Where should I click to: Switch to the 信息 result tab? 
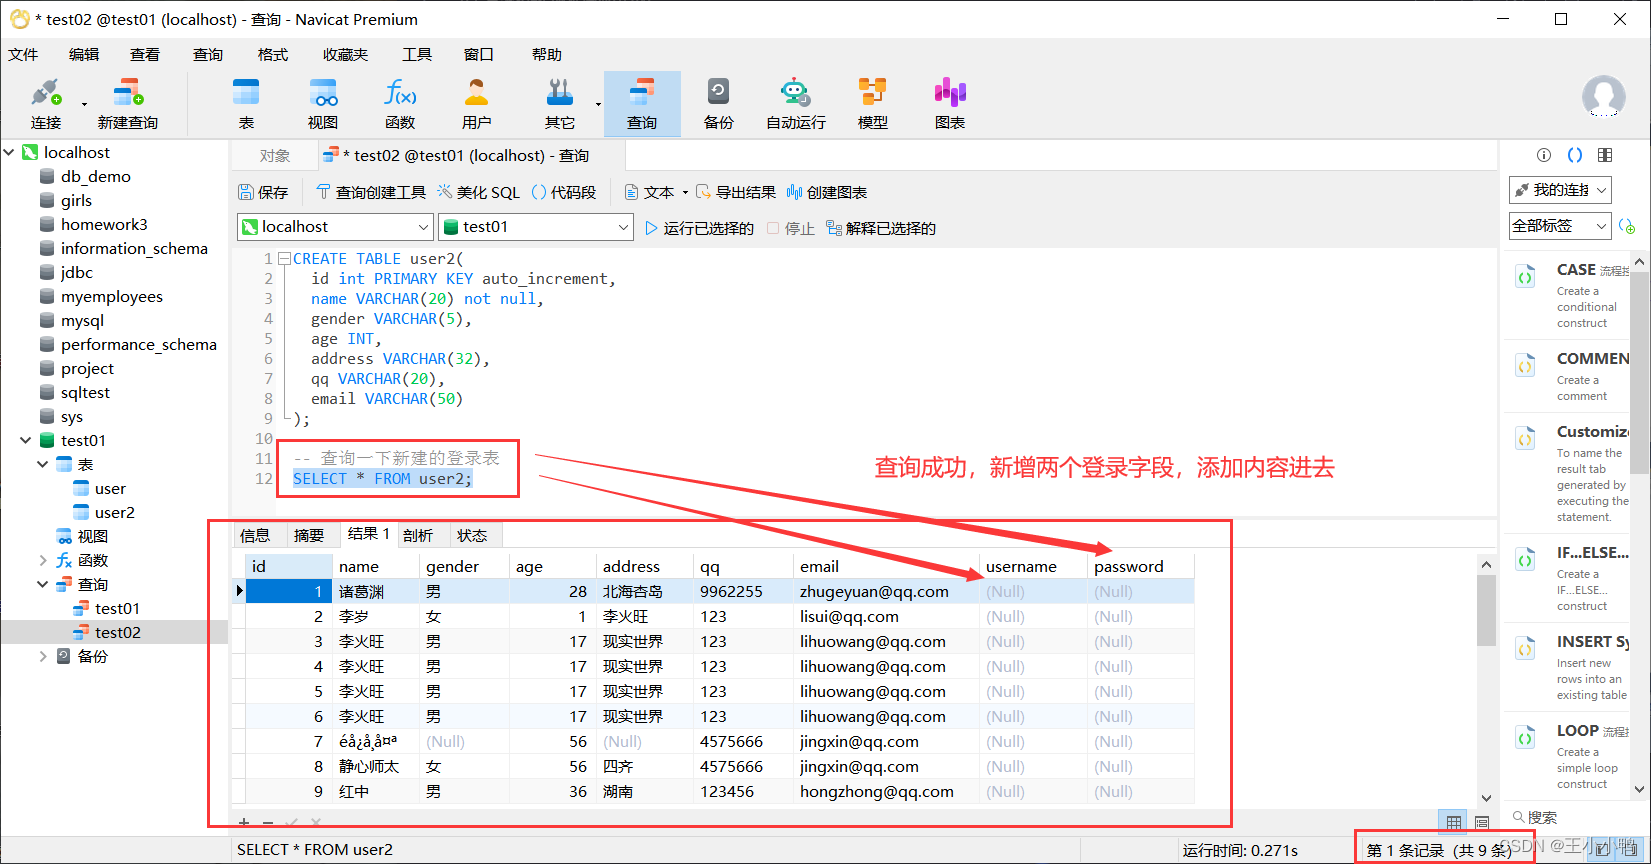coord(255,535)
